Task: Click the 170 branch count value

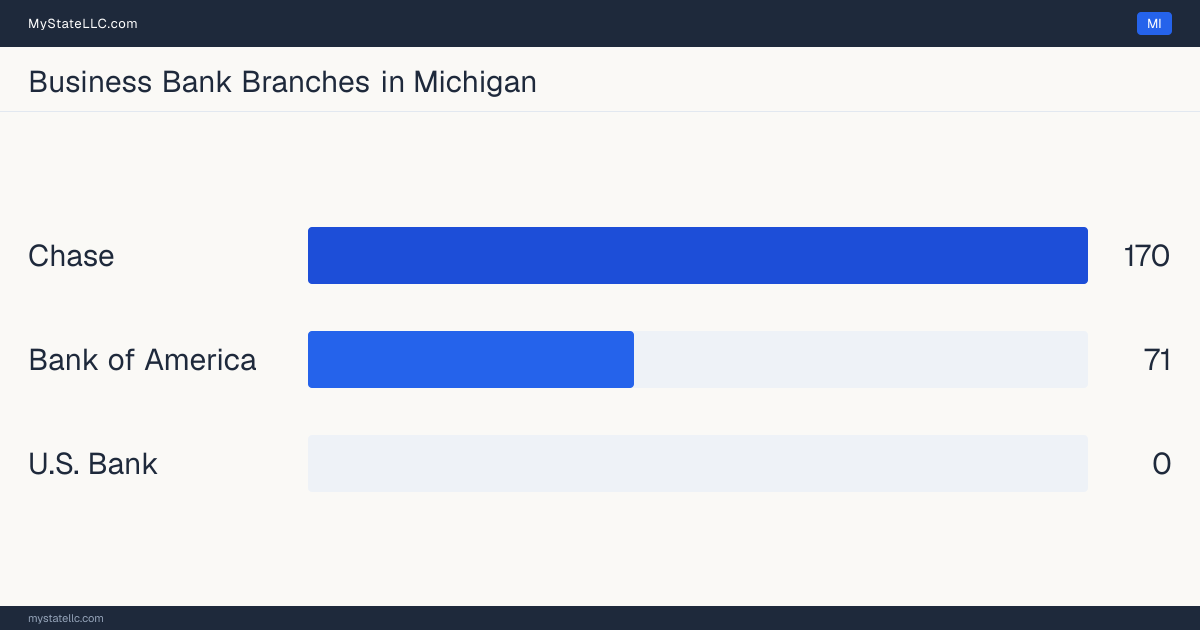Action: 1147,256
